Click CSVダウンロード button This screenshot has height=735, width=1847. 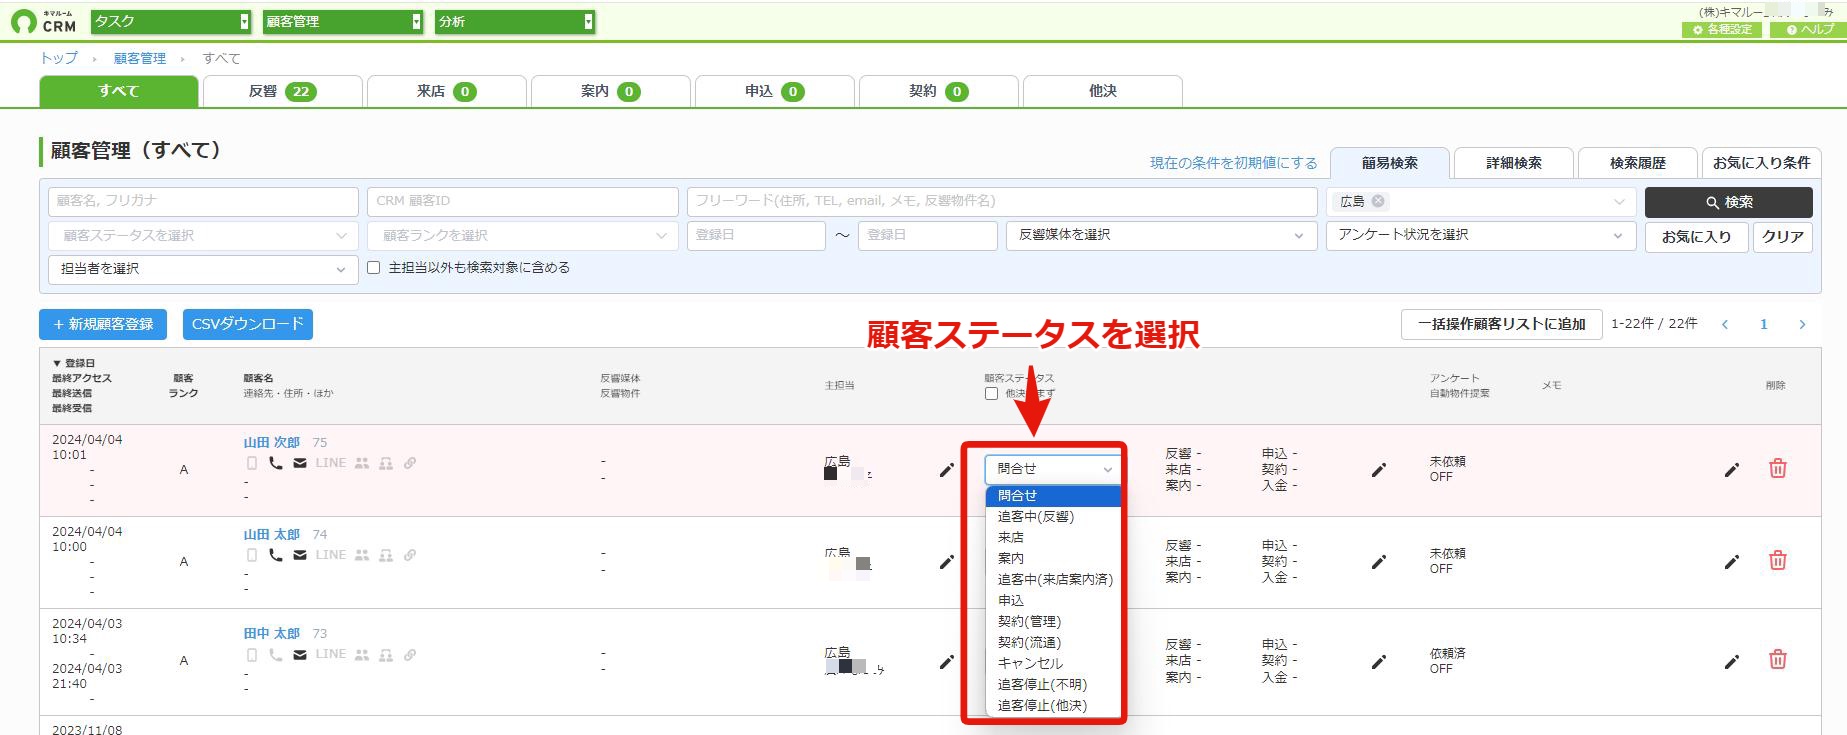click(x=248, y=324)
